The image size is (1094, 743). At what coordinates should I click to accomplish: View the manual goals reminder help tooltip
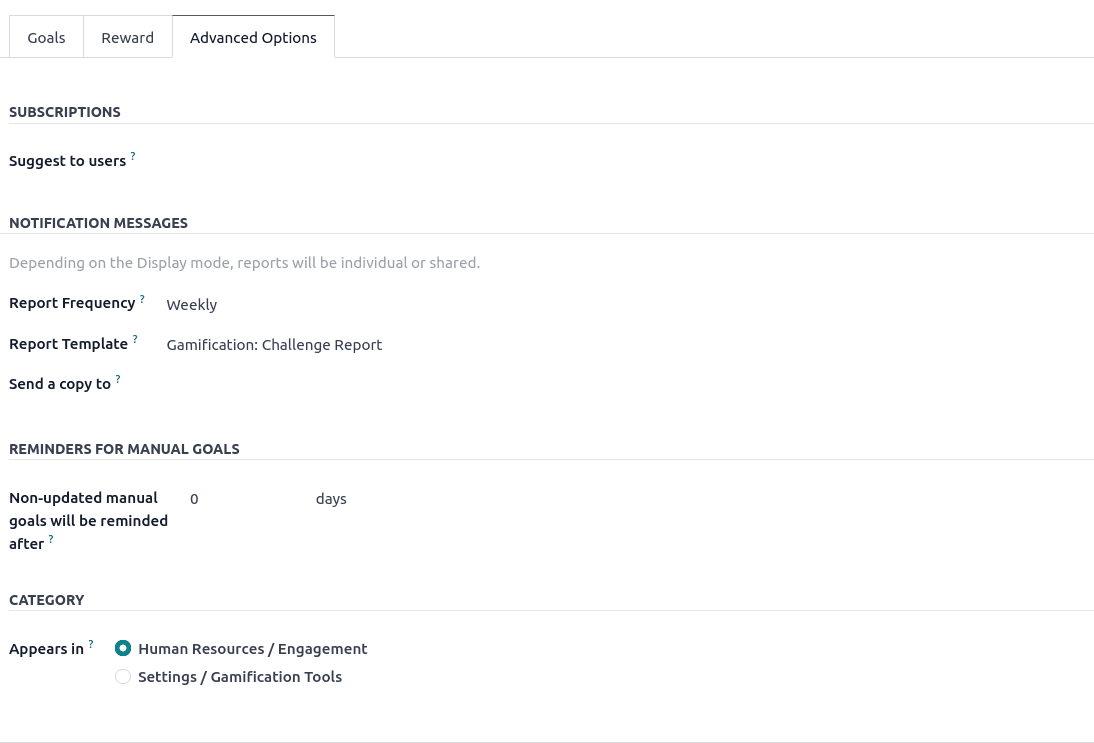click(51, 538)
